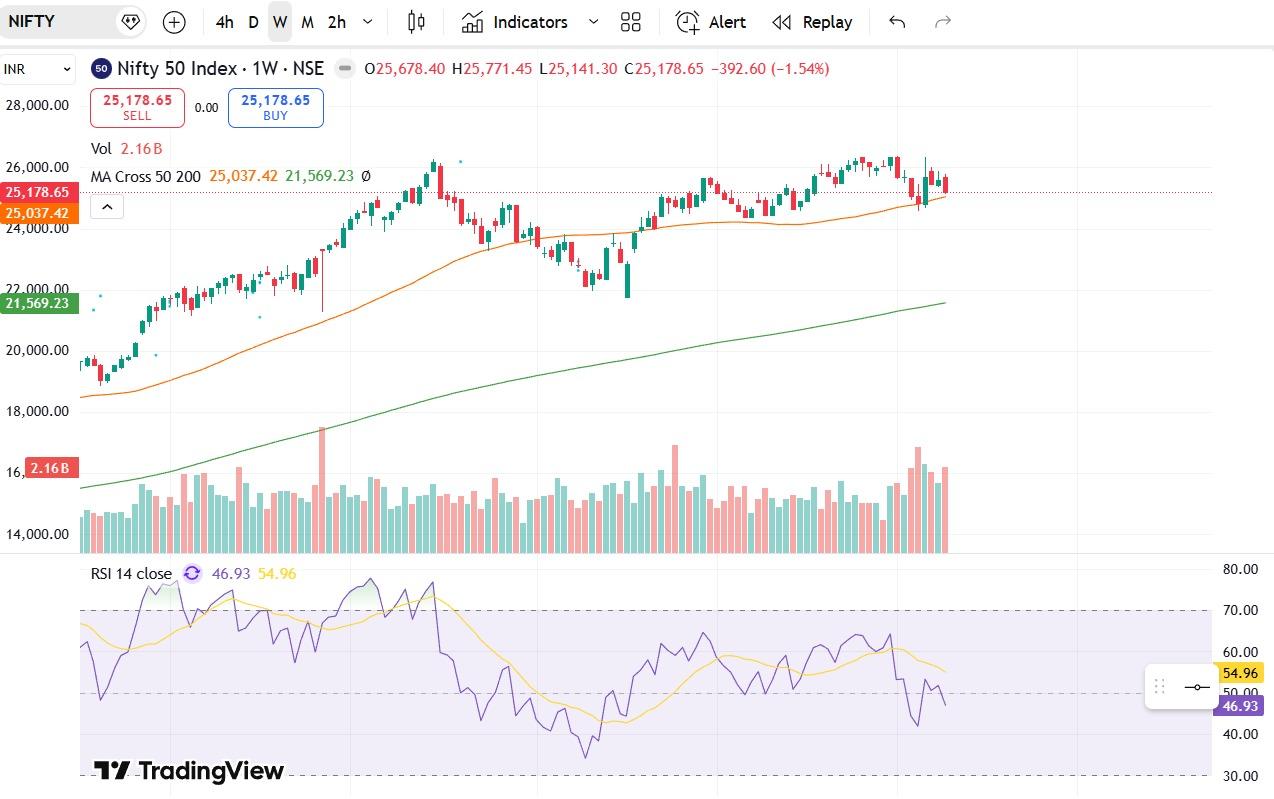Click the close price C25,178.65 value
This screenshot has height=799, width=1274.
[x=664, y=68]
